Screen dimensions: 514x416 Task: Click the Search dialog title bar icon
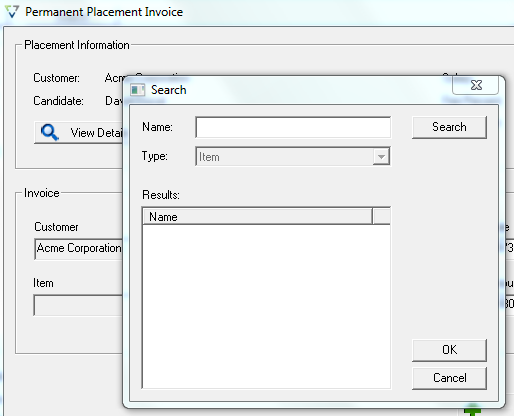(x=137, y=90)
